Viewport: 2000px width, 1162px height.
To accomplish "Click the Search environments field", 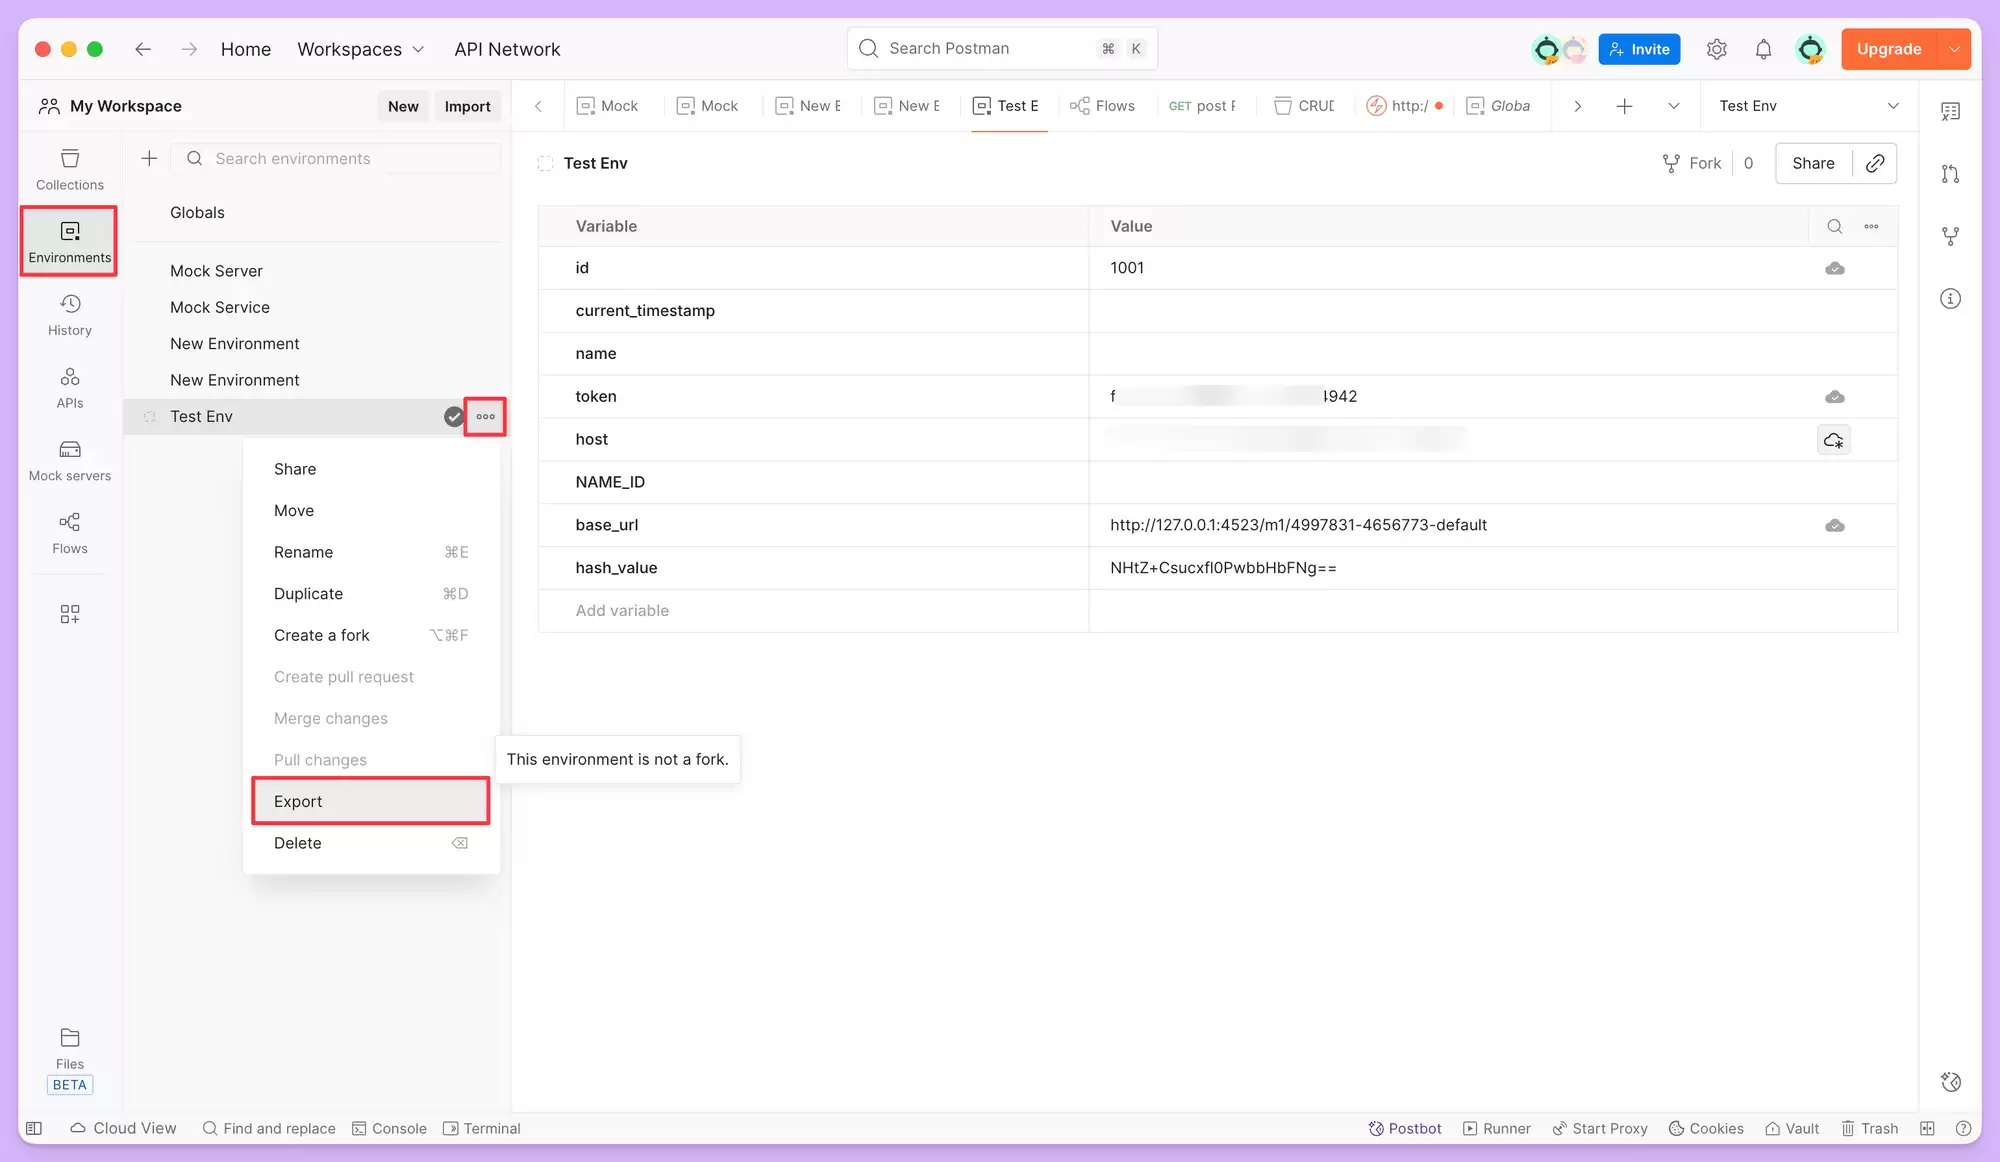I will coord(337,158).
